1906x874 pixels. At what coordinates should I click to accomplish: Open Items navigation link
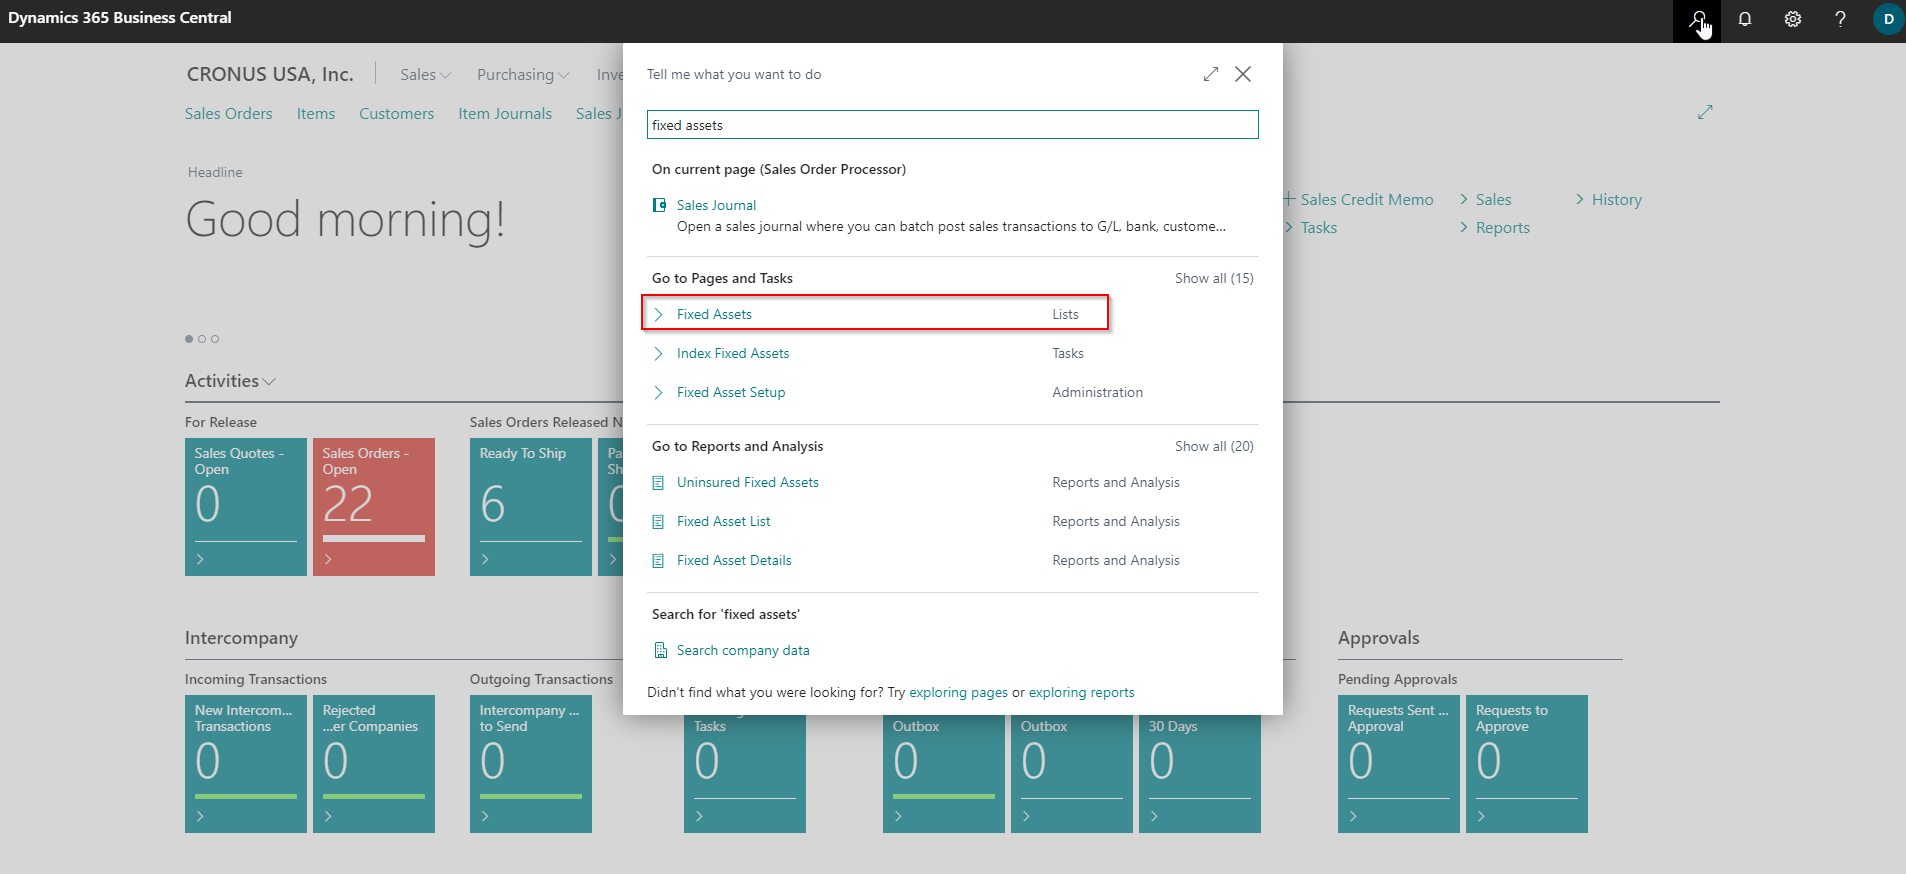(315, 113)
